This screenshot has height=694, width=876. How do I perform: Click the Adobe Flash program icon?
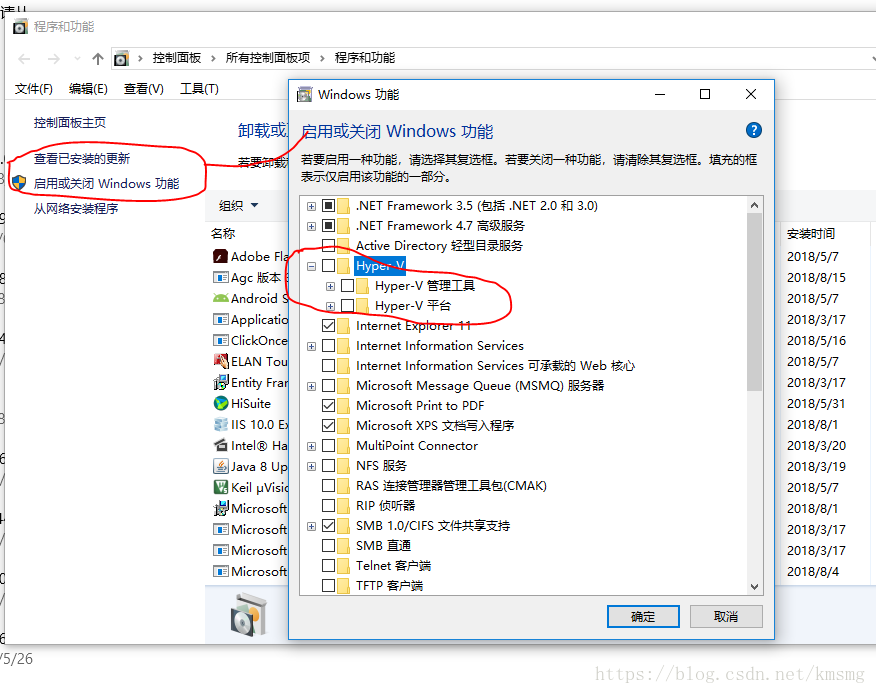pyautogui.click(x=221, y=256)
